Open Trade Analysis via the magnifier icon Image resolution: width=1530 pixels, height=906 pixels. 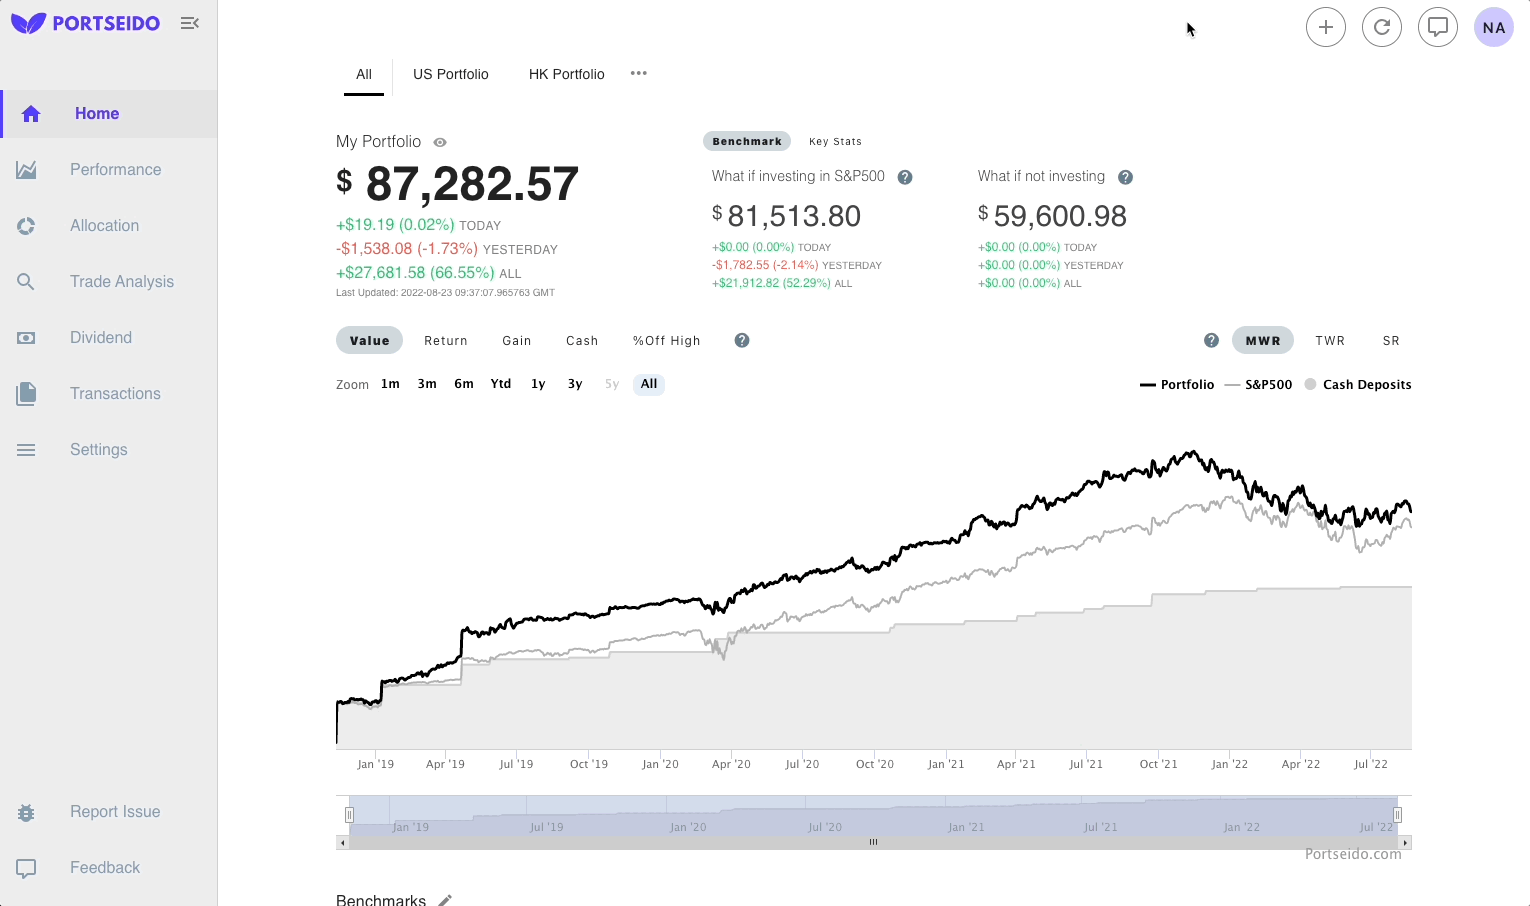tap(26, 281)
